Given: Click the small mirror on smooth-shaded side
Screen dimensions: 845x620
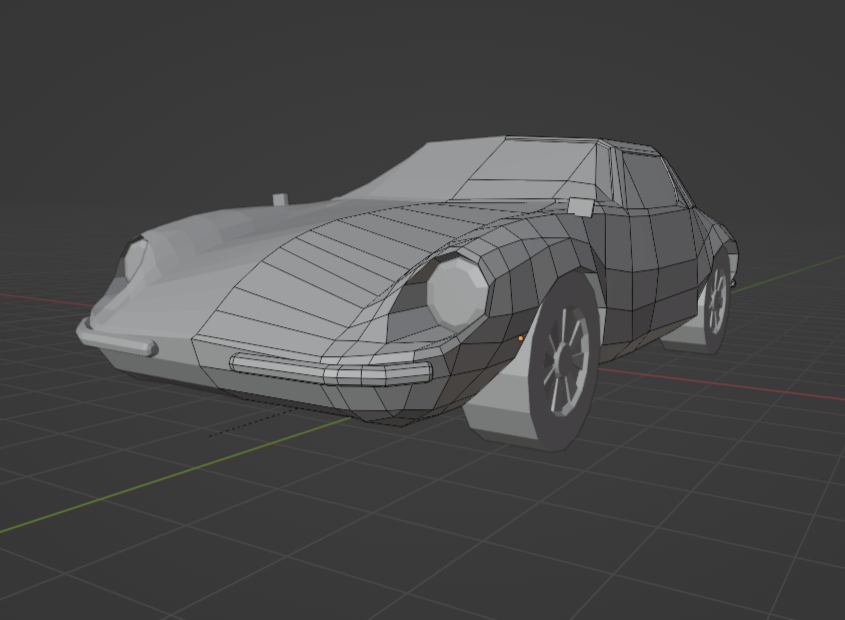Looking at the screenshot, I should (x=280, y=199).
